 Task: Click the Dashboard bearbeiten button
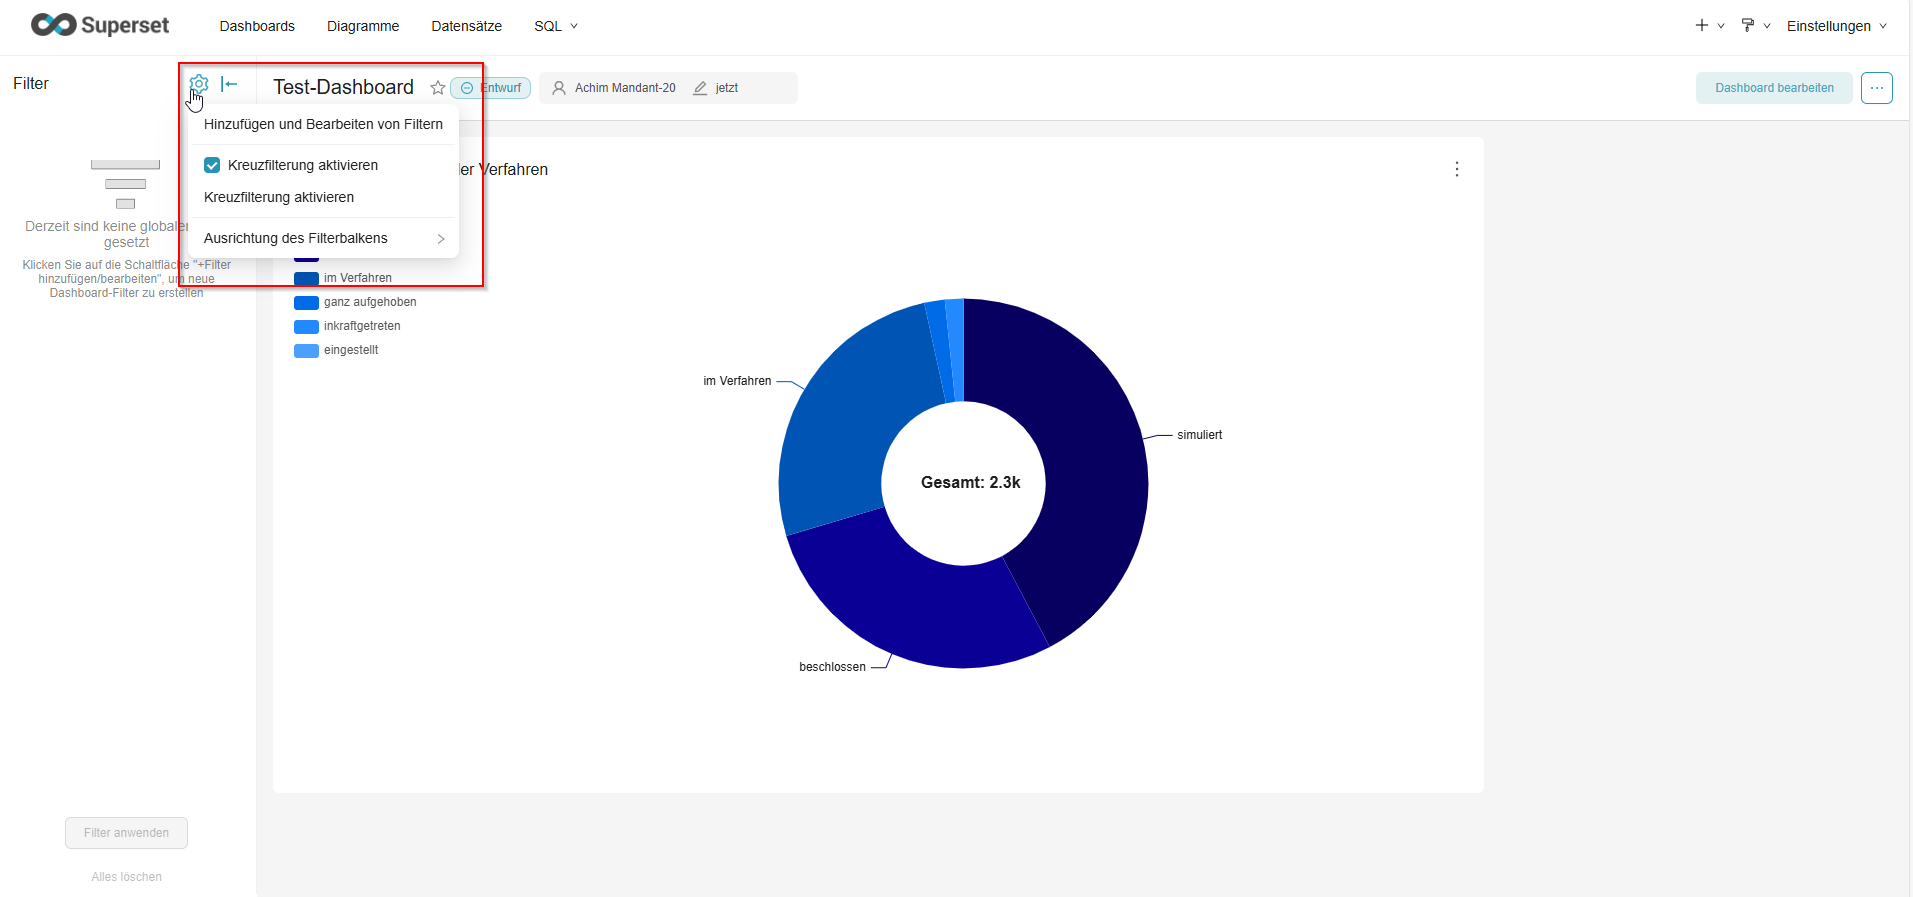point(1773,88)
